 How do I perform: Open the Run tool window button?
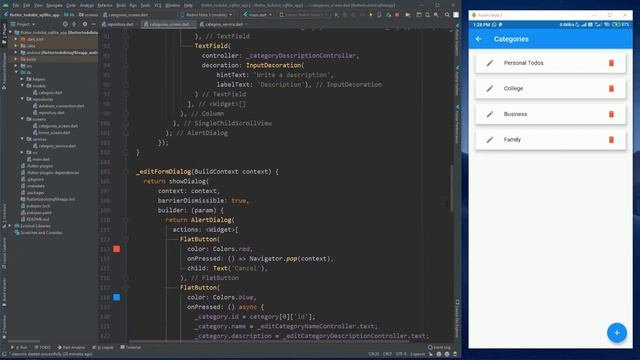click(19, 347)
